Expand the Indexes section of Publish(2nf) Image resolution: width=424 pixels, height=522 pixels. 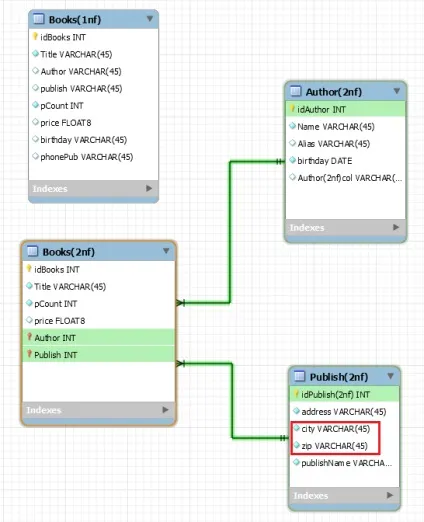click(389, 495)
